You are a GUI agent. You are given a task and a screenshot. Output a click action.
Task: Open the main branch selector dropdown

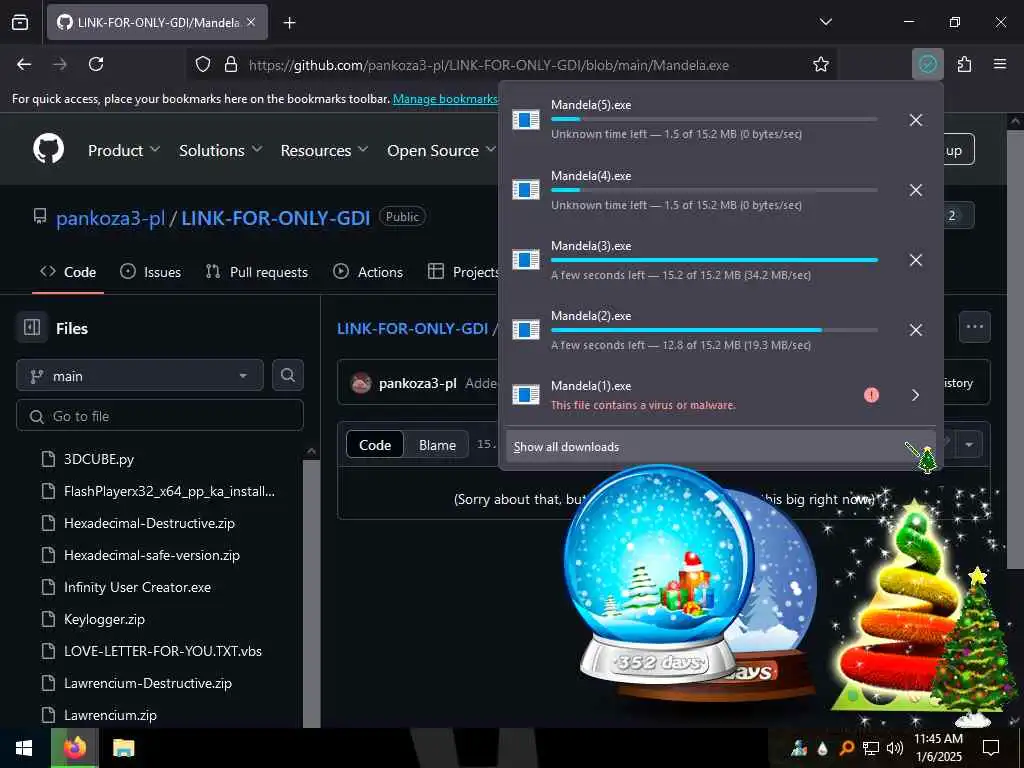point(140,376)
